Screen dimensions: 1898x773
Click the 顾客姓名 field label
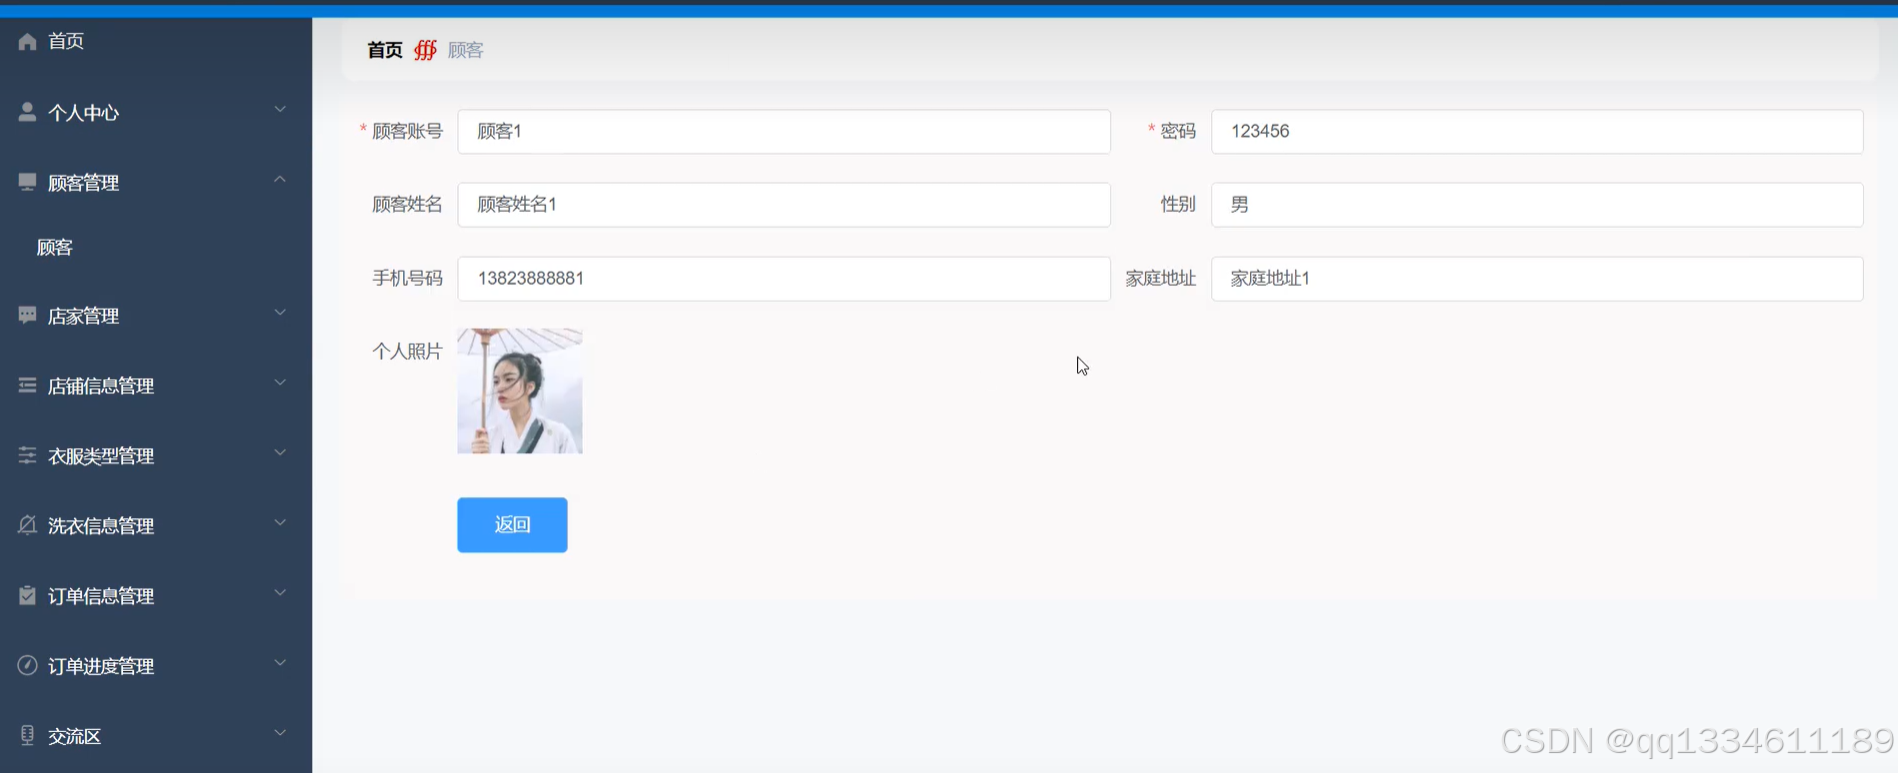[x=407, y=204]
